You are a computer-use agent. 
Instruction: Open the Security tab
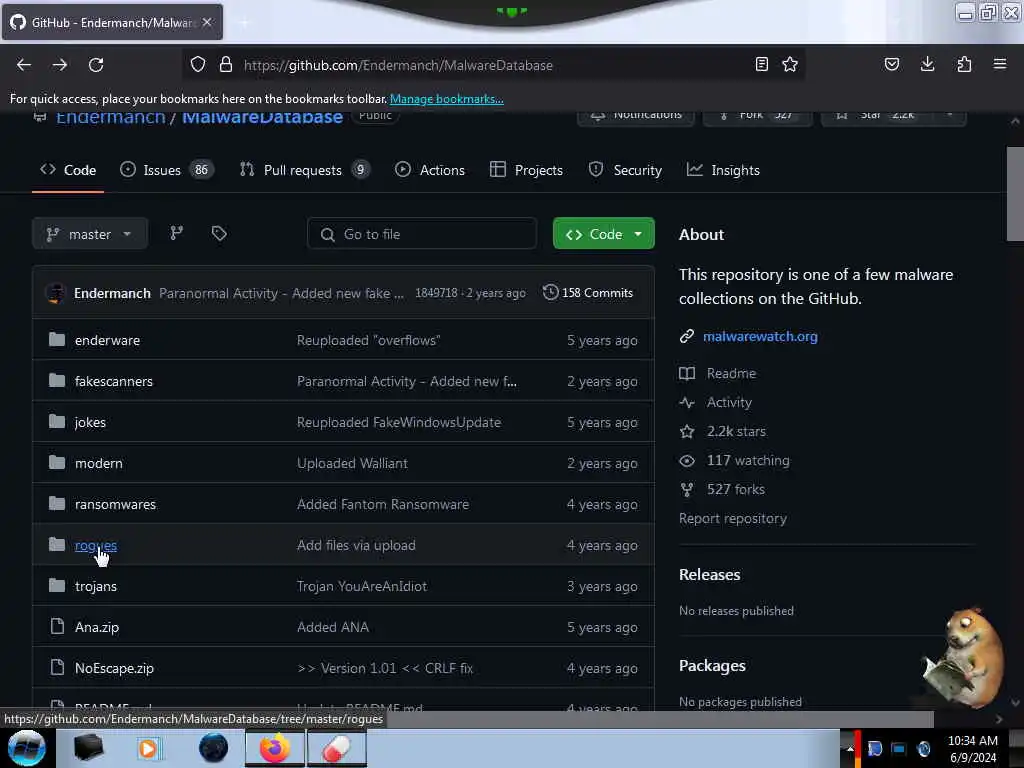coord(625,170)
